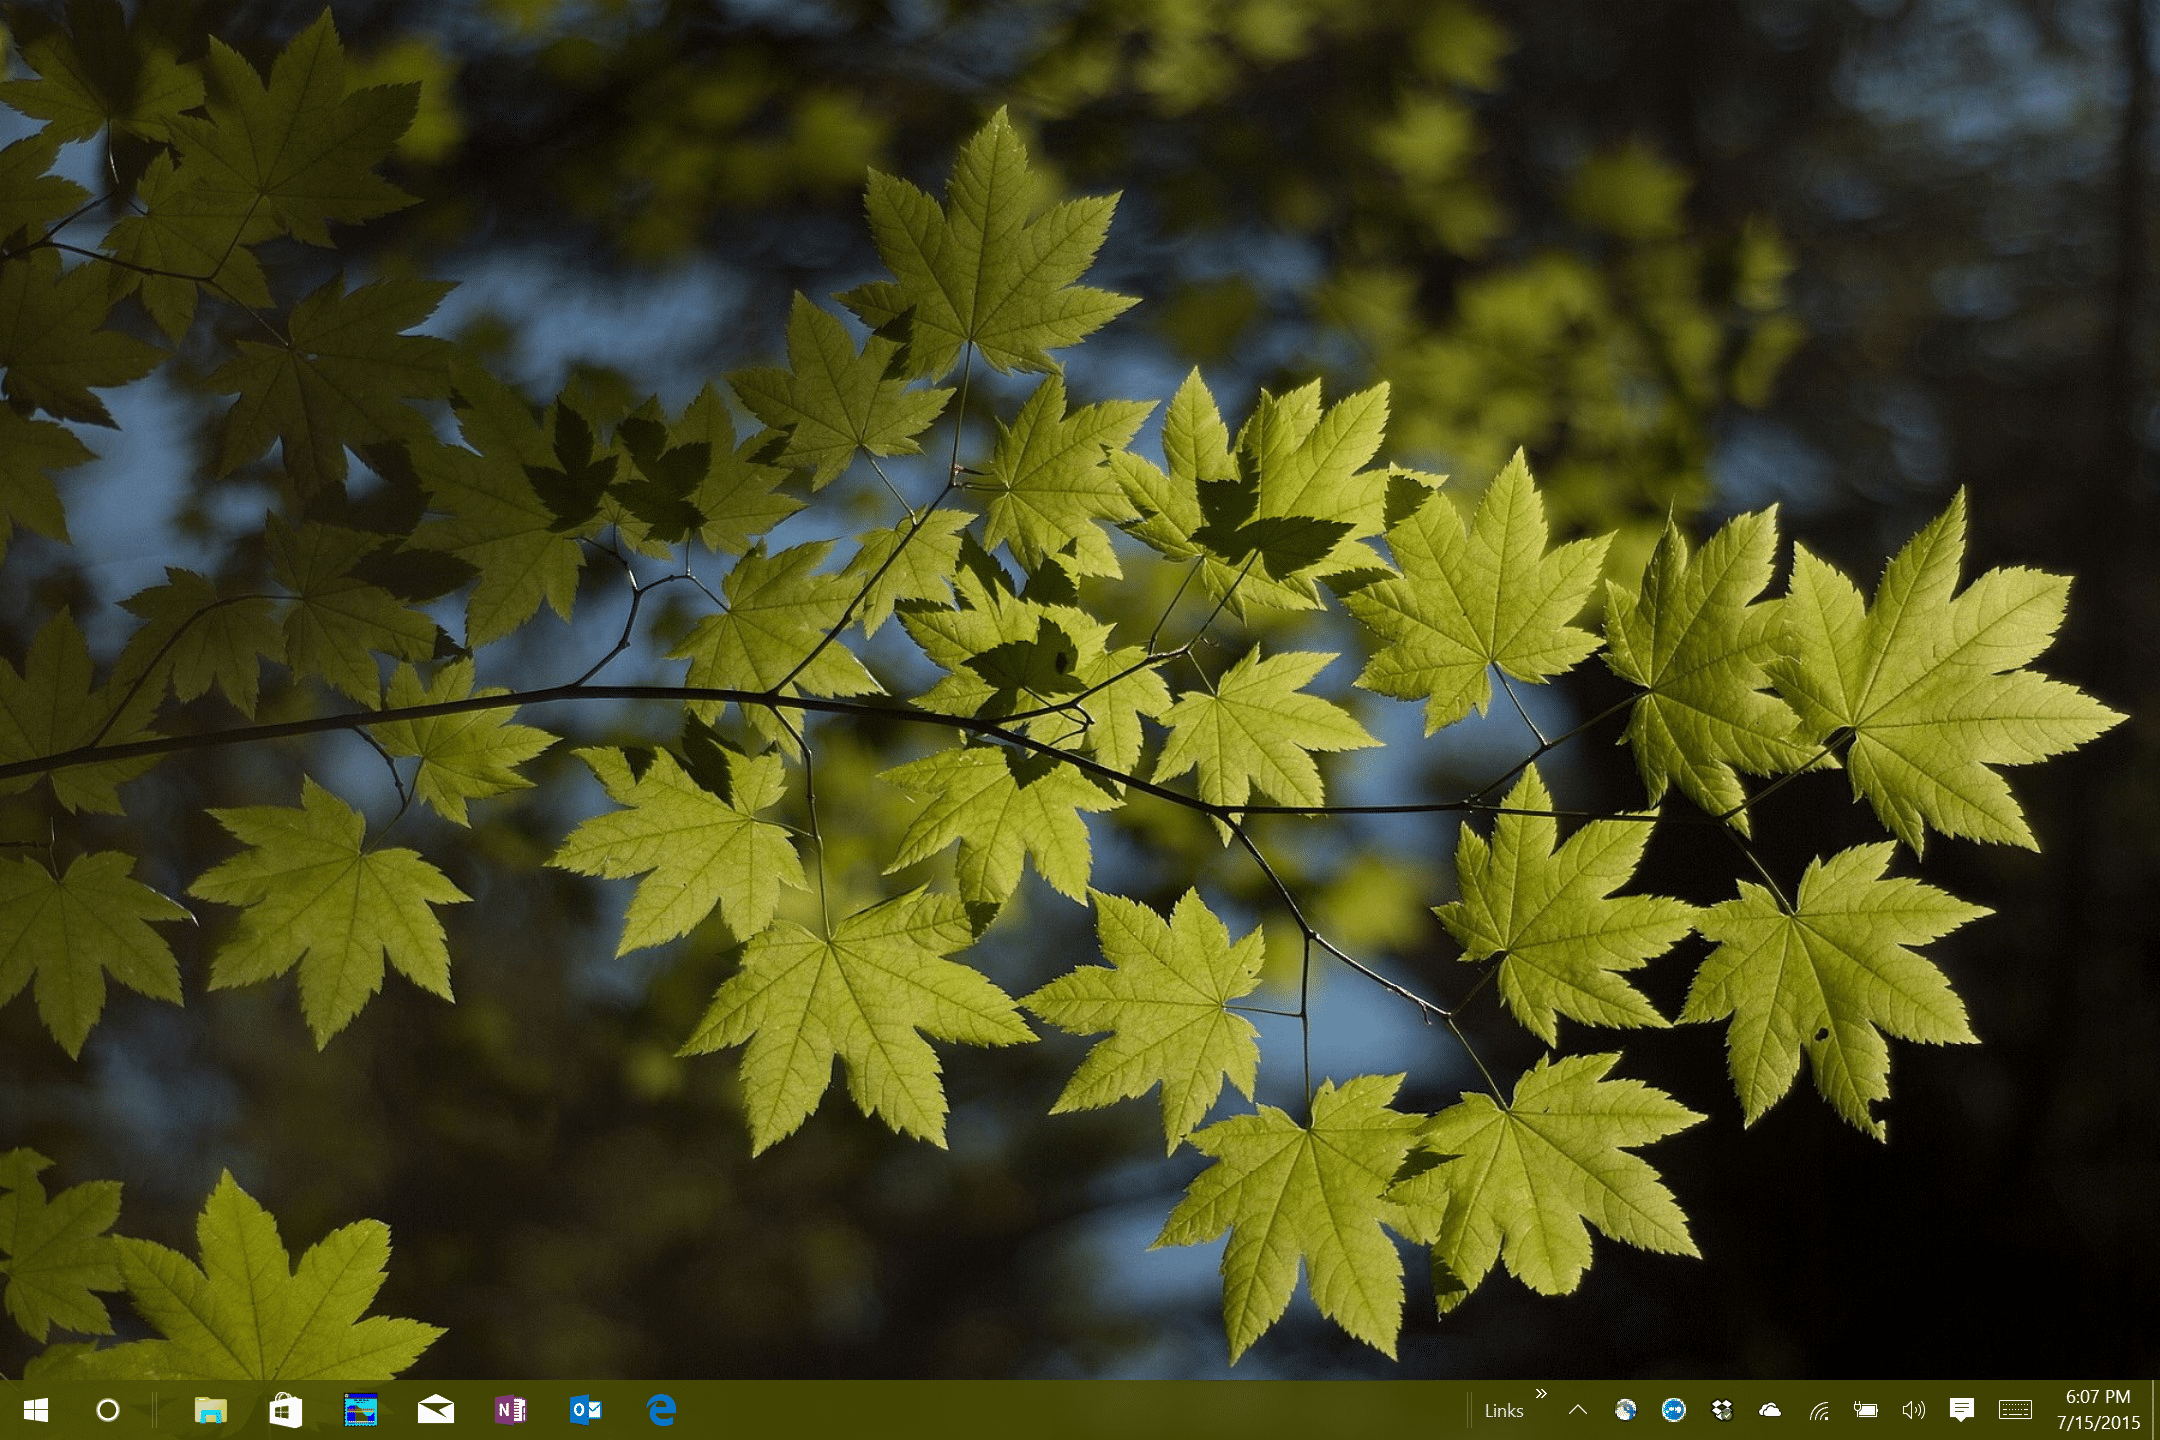The image size is (2160, 1440).
Task: Expand the Links toolbar double chevron
Action: tap(1541, 1394)
